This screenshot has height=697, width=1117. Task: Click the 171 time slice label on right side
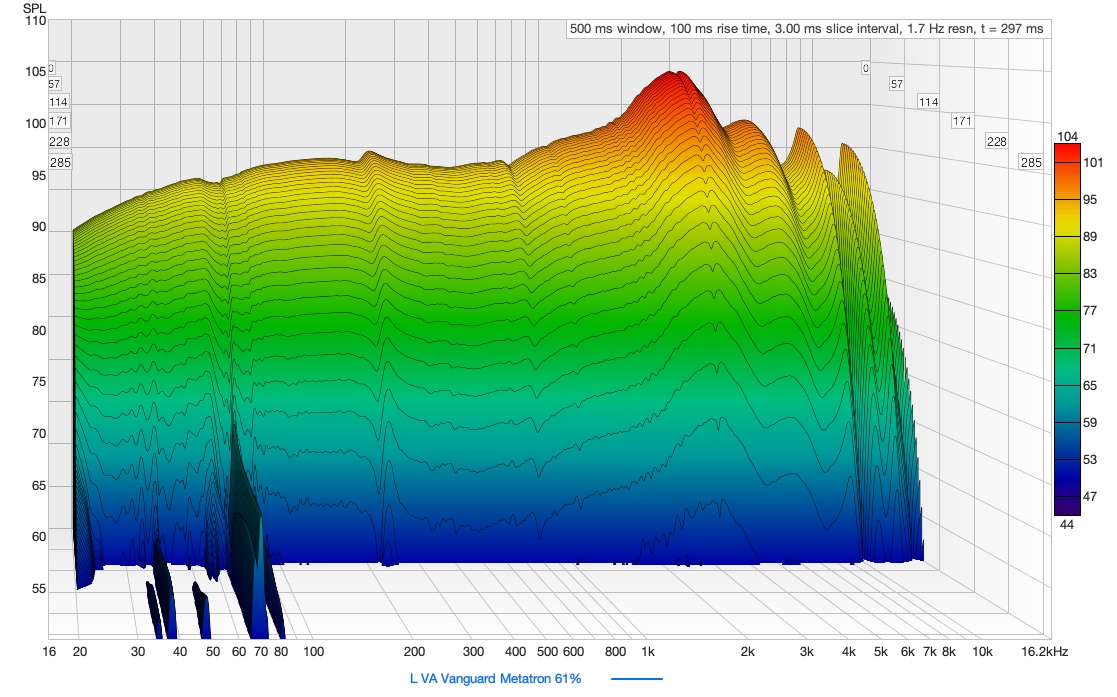point(962,121)
